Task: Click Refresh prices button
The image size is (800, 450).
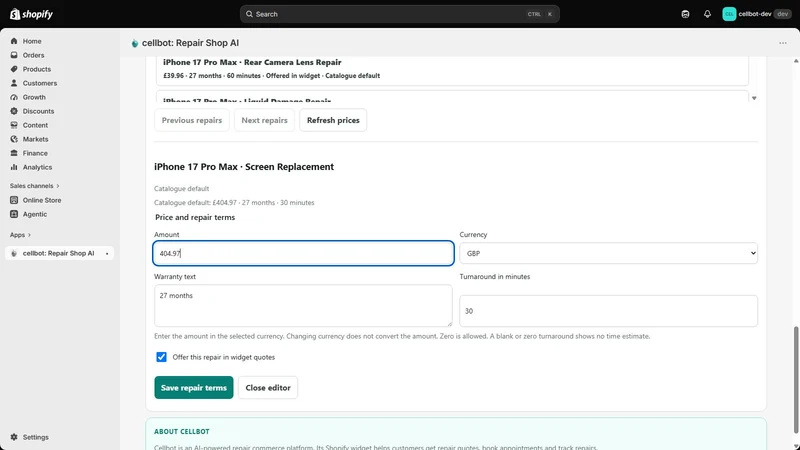Action: [x=333, y=120]
